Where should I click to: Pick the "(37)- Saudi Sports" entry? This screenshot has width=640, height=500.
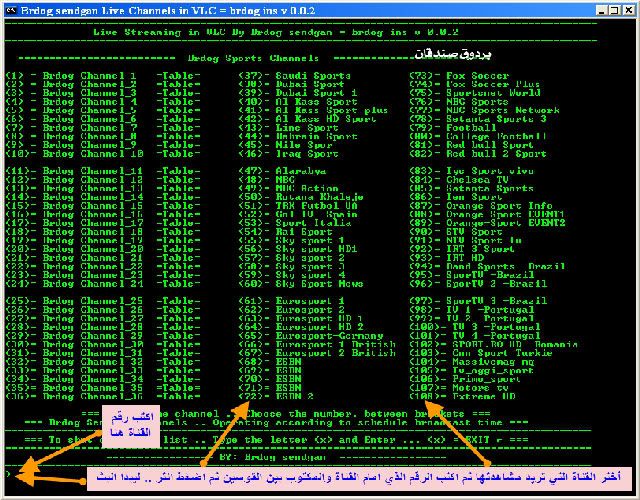pos(294,76)
